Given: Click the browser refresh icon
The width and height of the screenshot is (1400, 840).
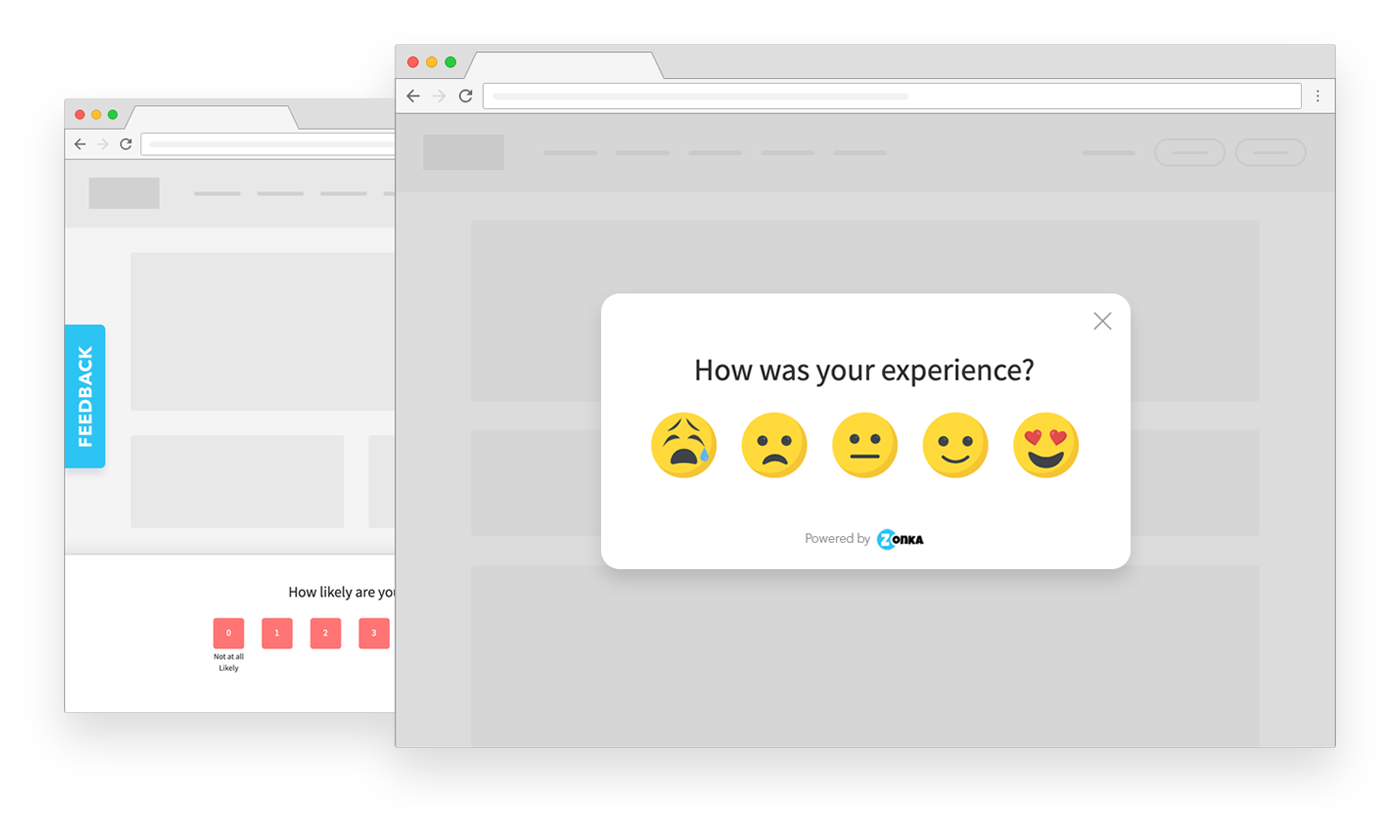Looking at the screenshot, I should 465,96.
